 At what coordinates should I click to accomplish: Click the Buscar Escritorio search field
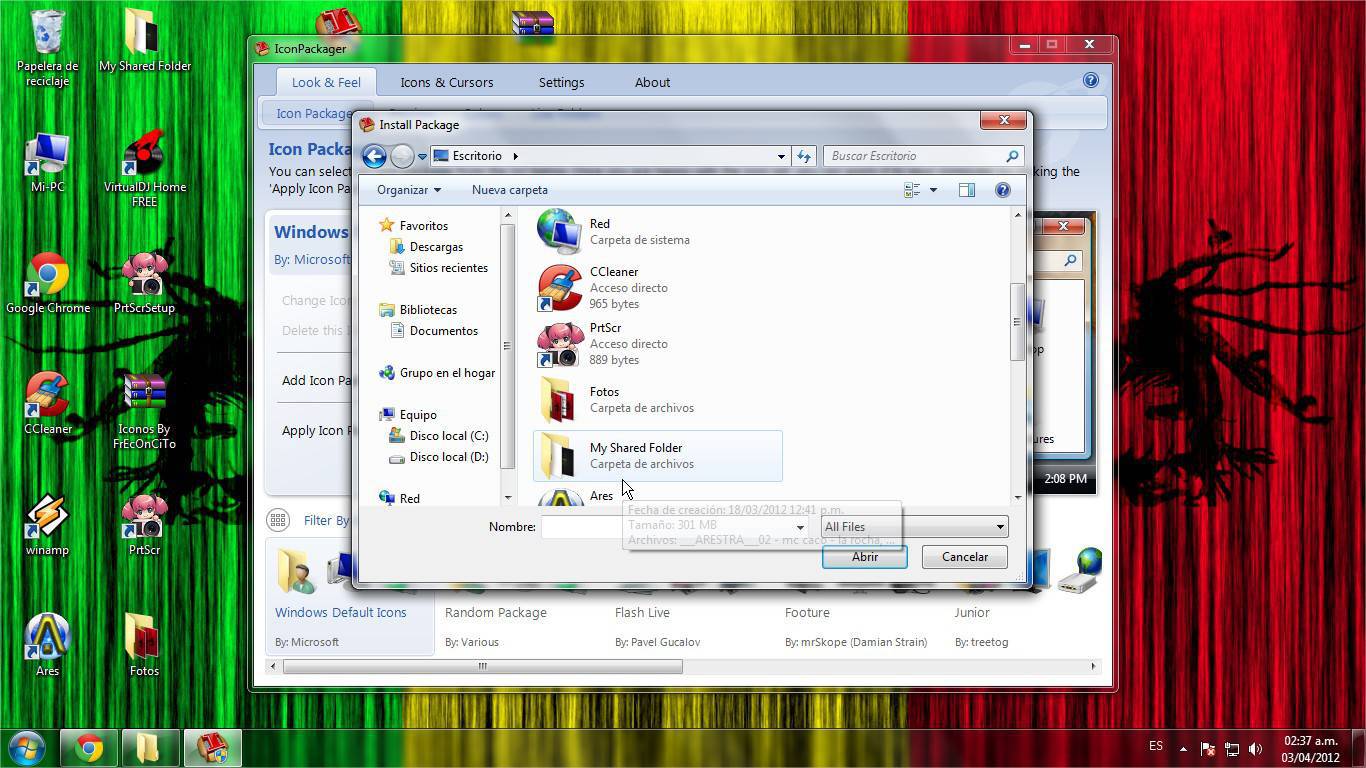tap(915, 156)
